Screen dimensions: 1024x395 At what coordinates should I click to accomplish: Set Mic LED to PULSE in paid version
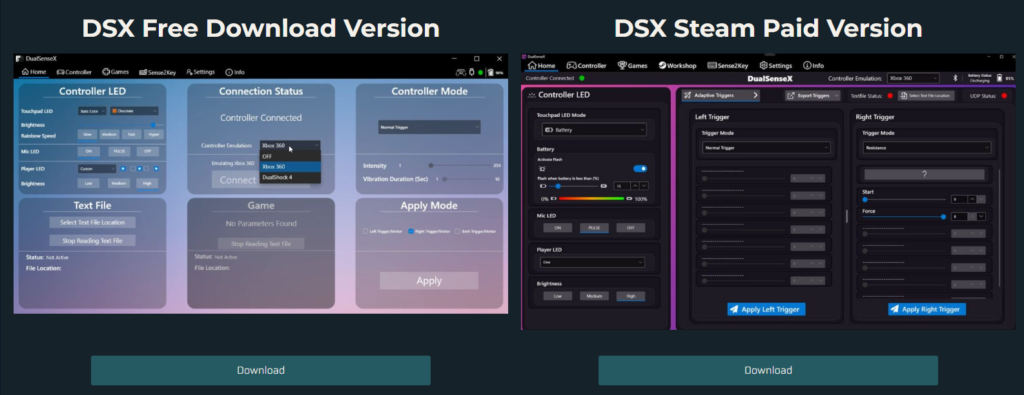[594, 228]
